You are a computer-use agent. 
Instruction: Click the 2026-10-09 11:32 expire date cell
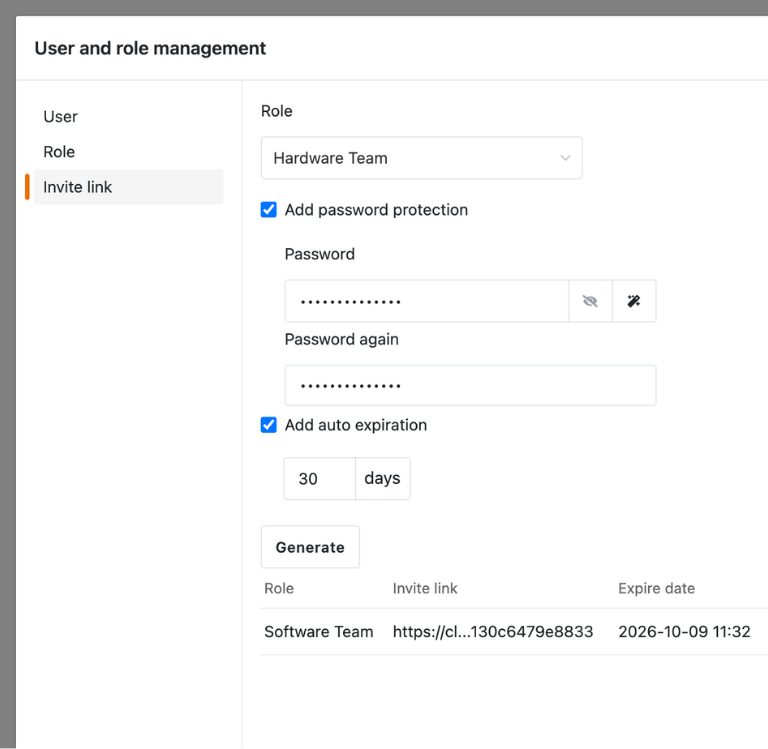tap(684, 631)
